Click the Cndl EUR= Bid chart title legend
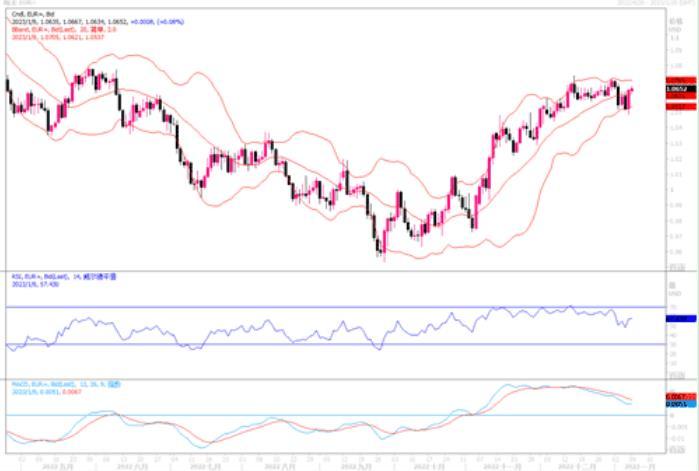Screen dimensions: 699x471 [32, 14]
